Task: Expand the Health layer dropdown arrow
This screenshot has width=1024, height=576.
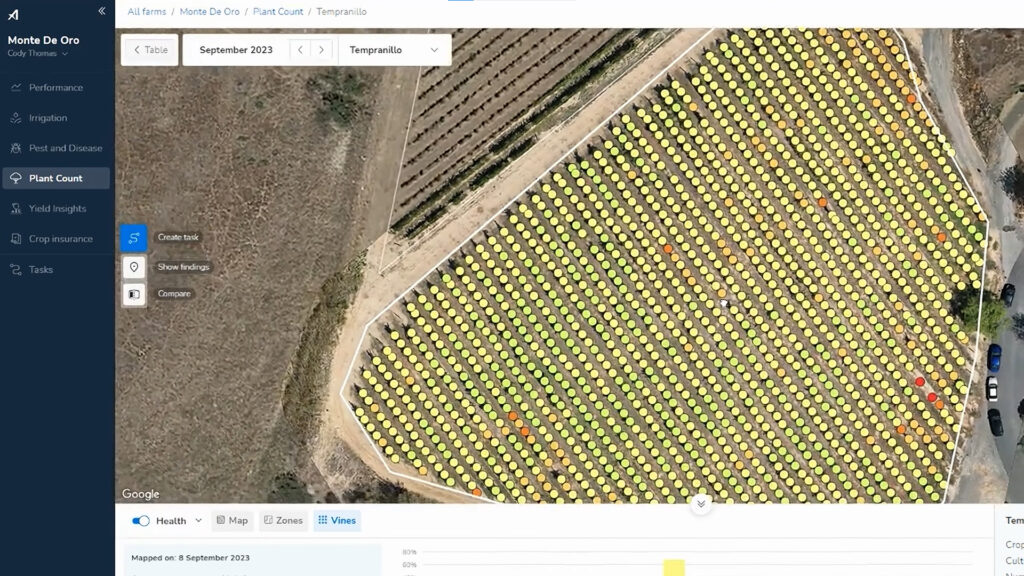Action: pyautogui.click(x=199, y=520)
